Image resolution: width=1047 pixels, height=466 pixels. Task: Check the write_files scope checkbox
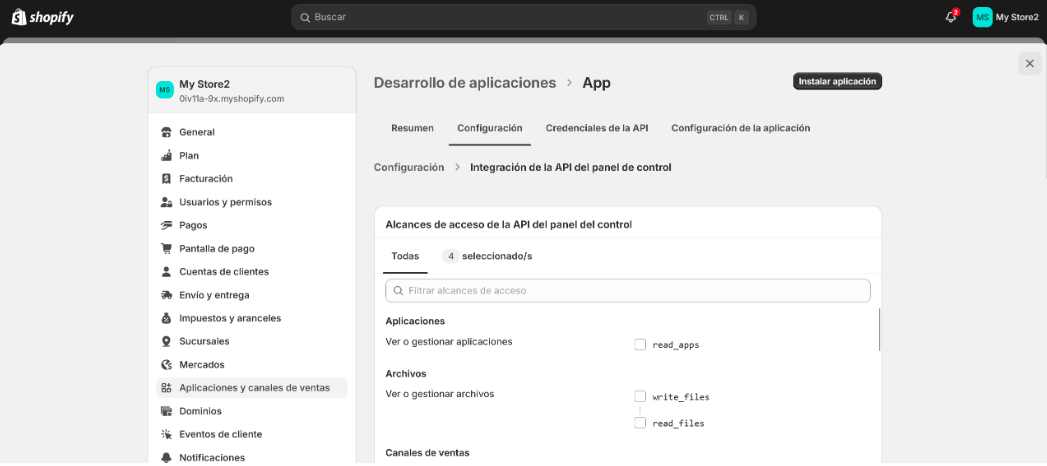point(640,396)
